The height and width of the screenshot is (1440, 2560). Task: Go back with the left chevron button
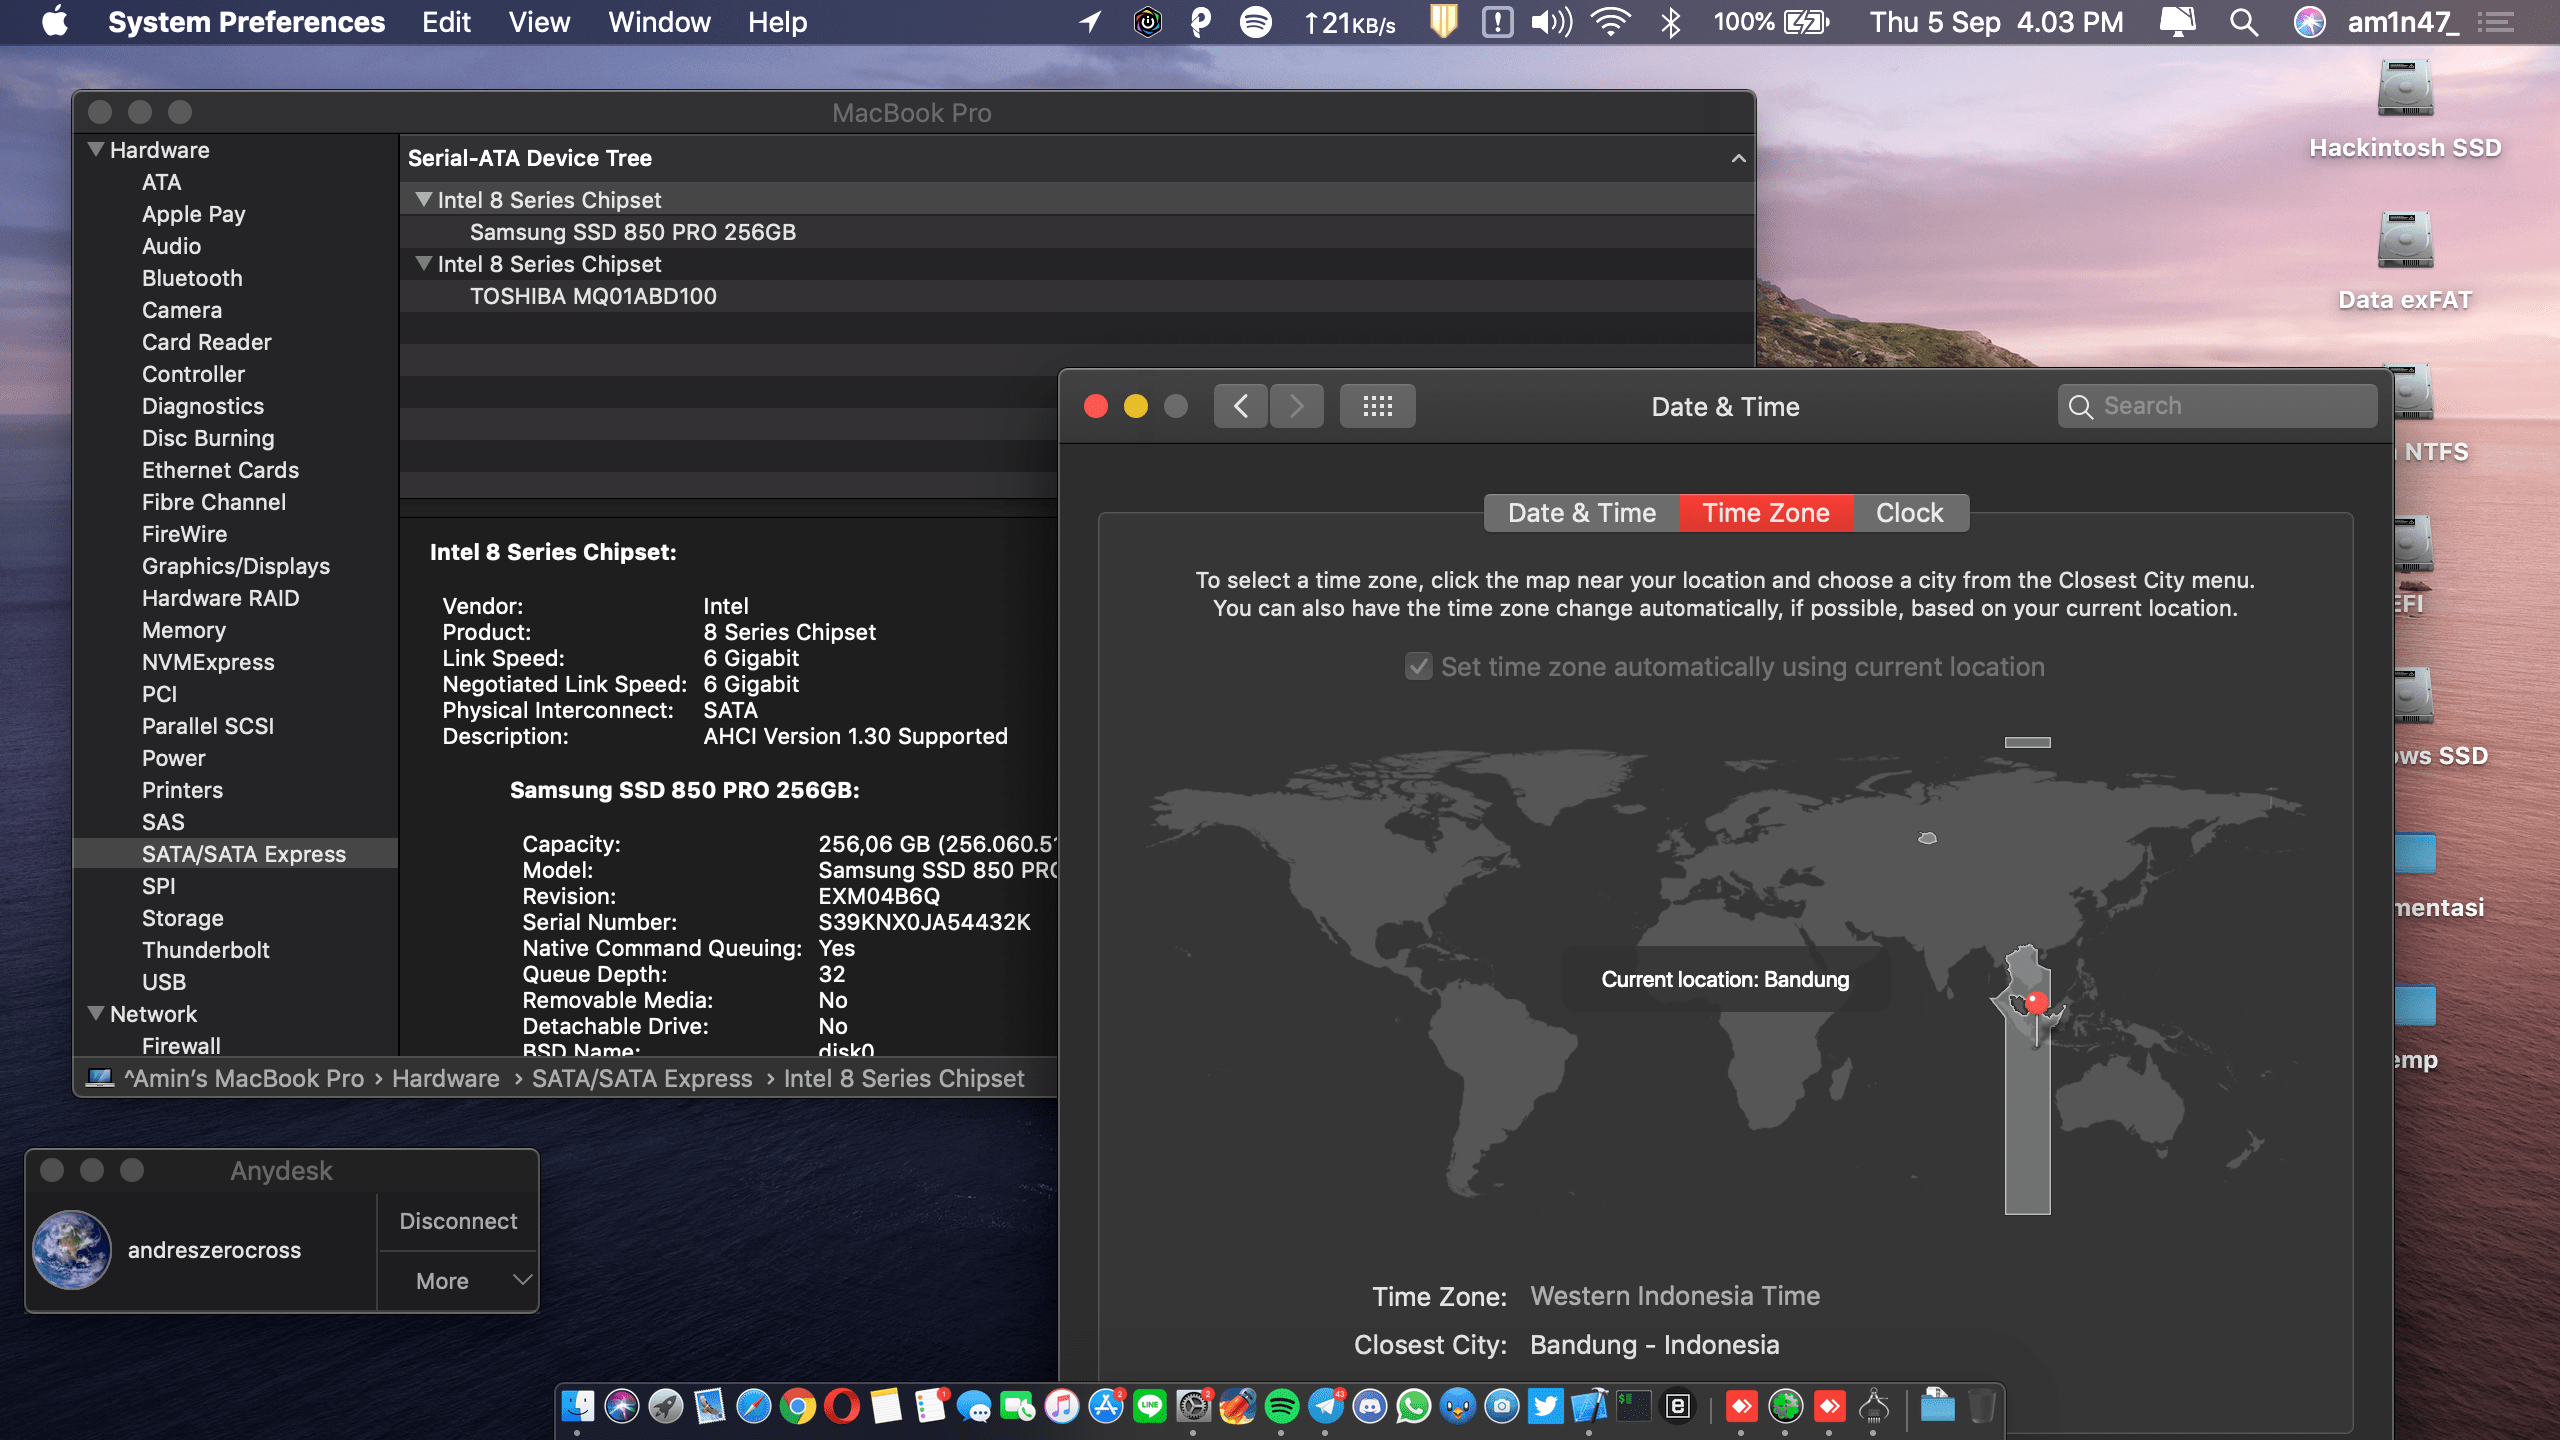point(1241,406)
